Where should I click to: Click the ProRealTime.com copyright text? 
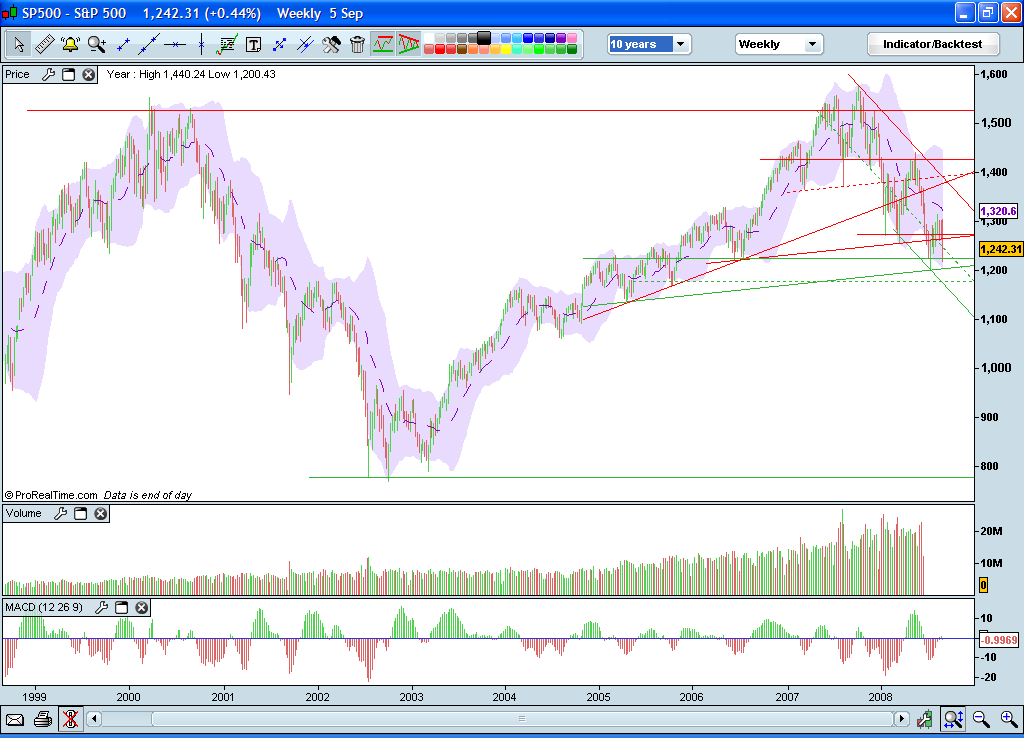51,495
